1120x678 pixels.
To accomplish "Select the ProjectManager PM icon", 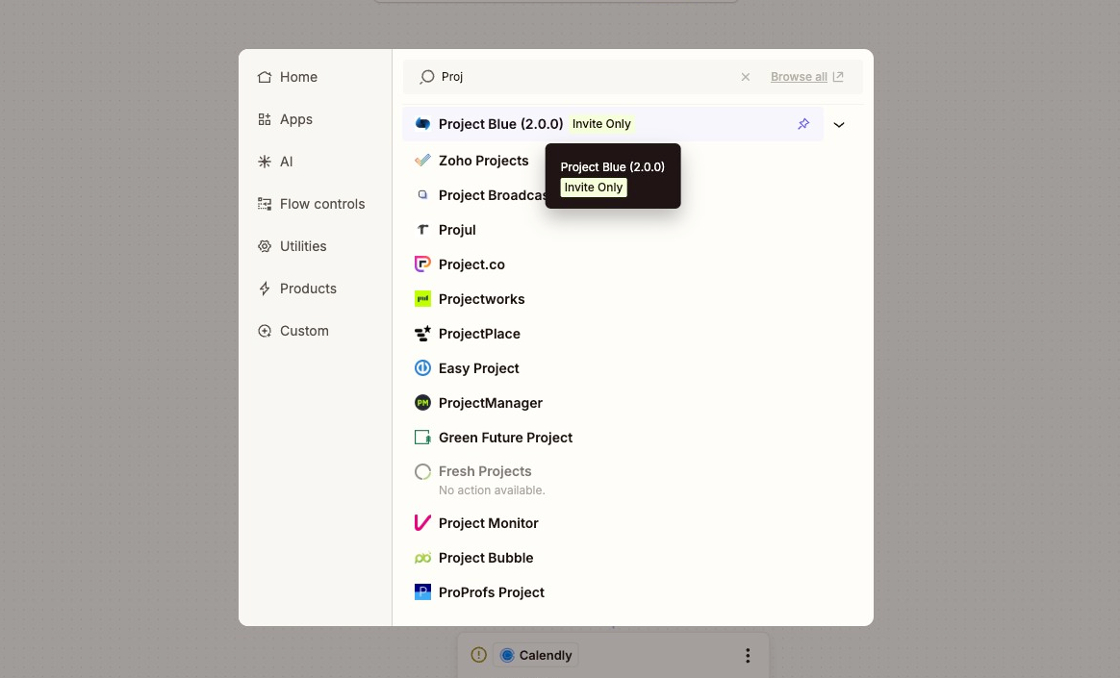I will (423, 402).
